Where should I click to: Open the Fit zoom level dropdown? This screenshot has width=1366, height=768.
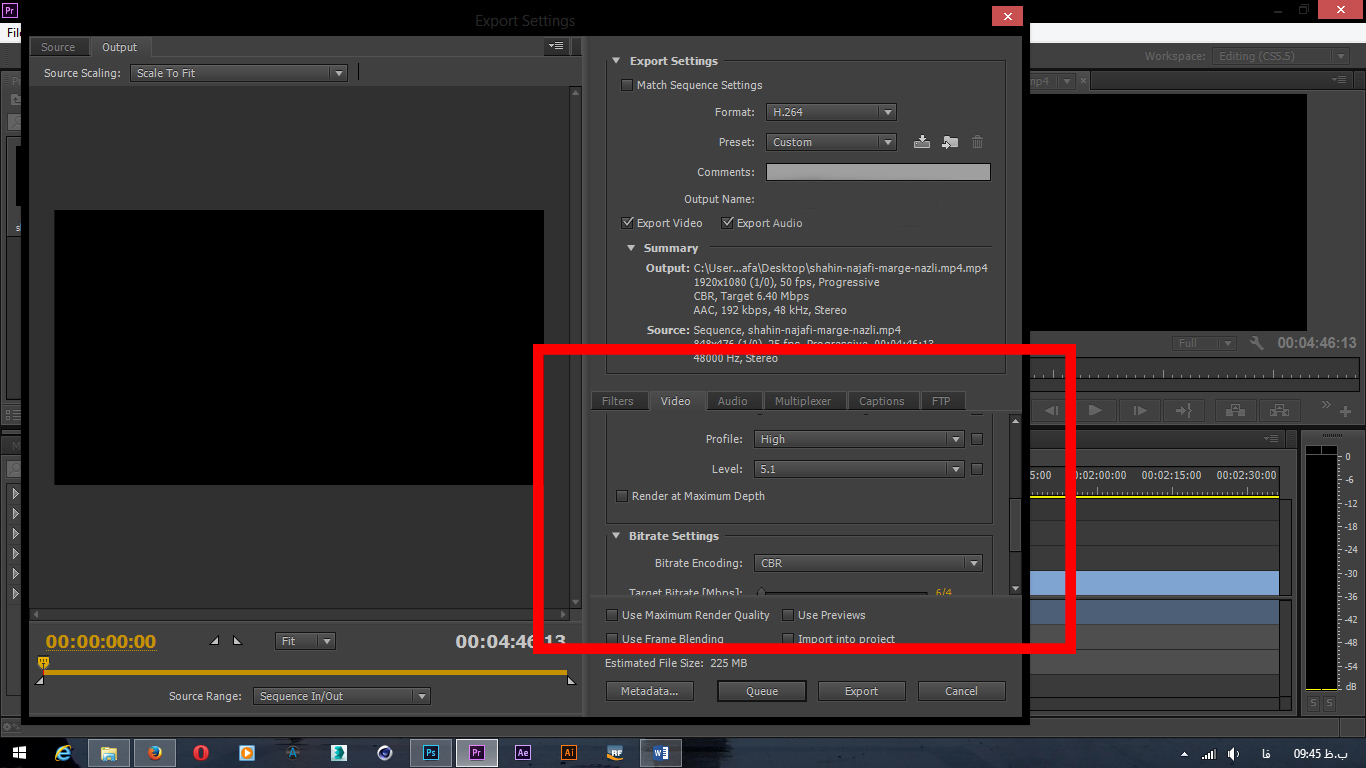click(305, 641)
